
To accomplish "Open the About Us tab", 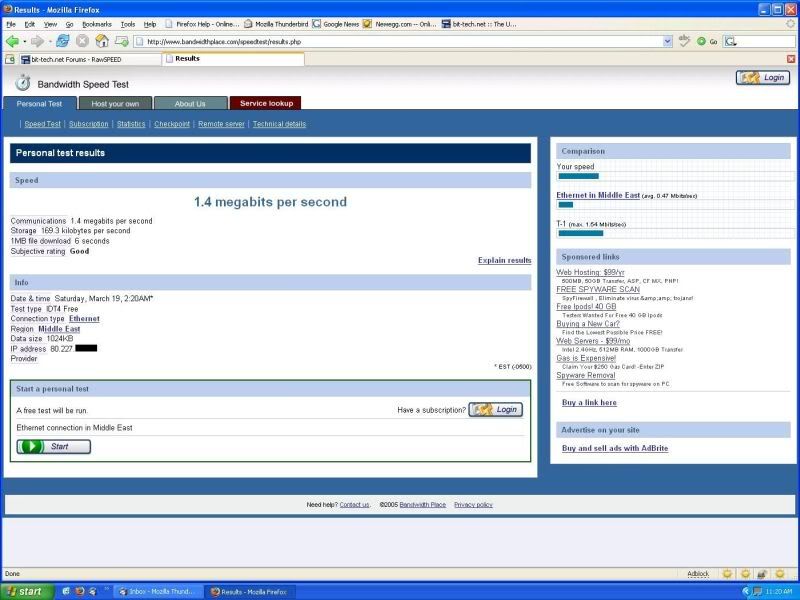I will pyautogui.click(x=190, y=104).
